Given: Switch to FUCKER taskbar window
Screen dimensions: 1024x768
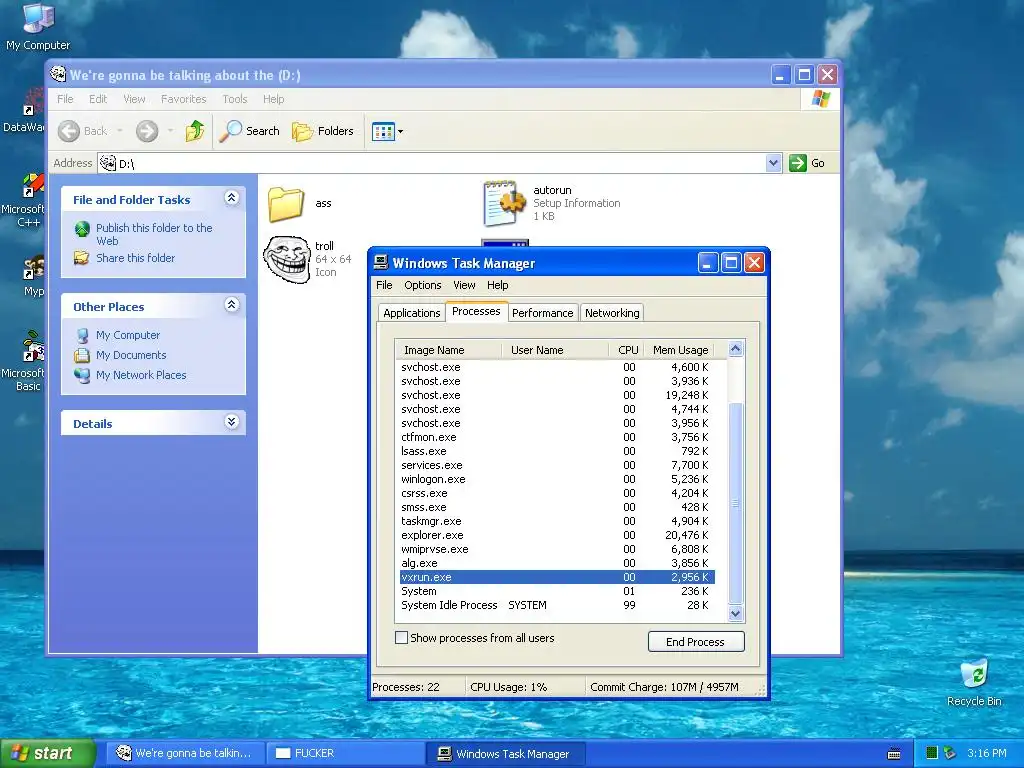Looking at the screenshot, I should coord(344,753).
